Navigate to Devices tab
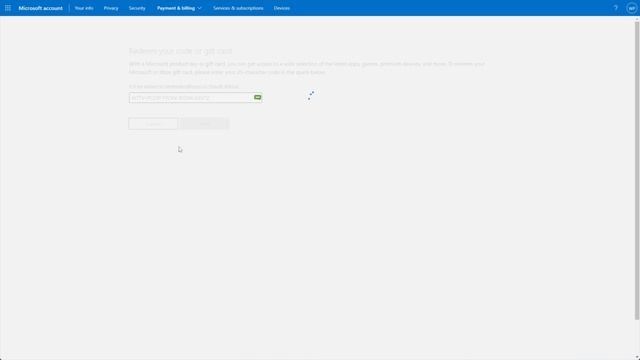Image resolution: width=640 pixels, height=360 pixels. point(282,8)
